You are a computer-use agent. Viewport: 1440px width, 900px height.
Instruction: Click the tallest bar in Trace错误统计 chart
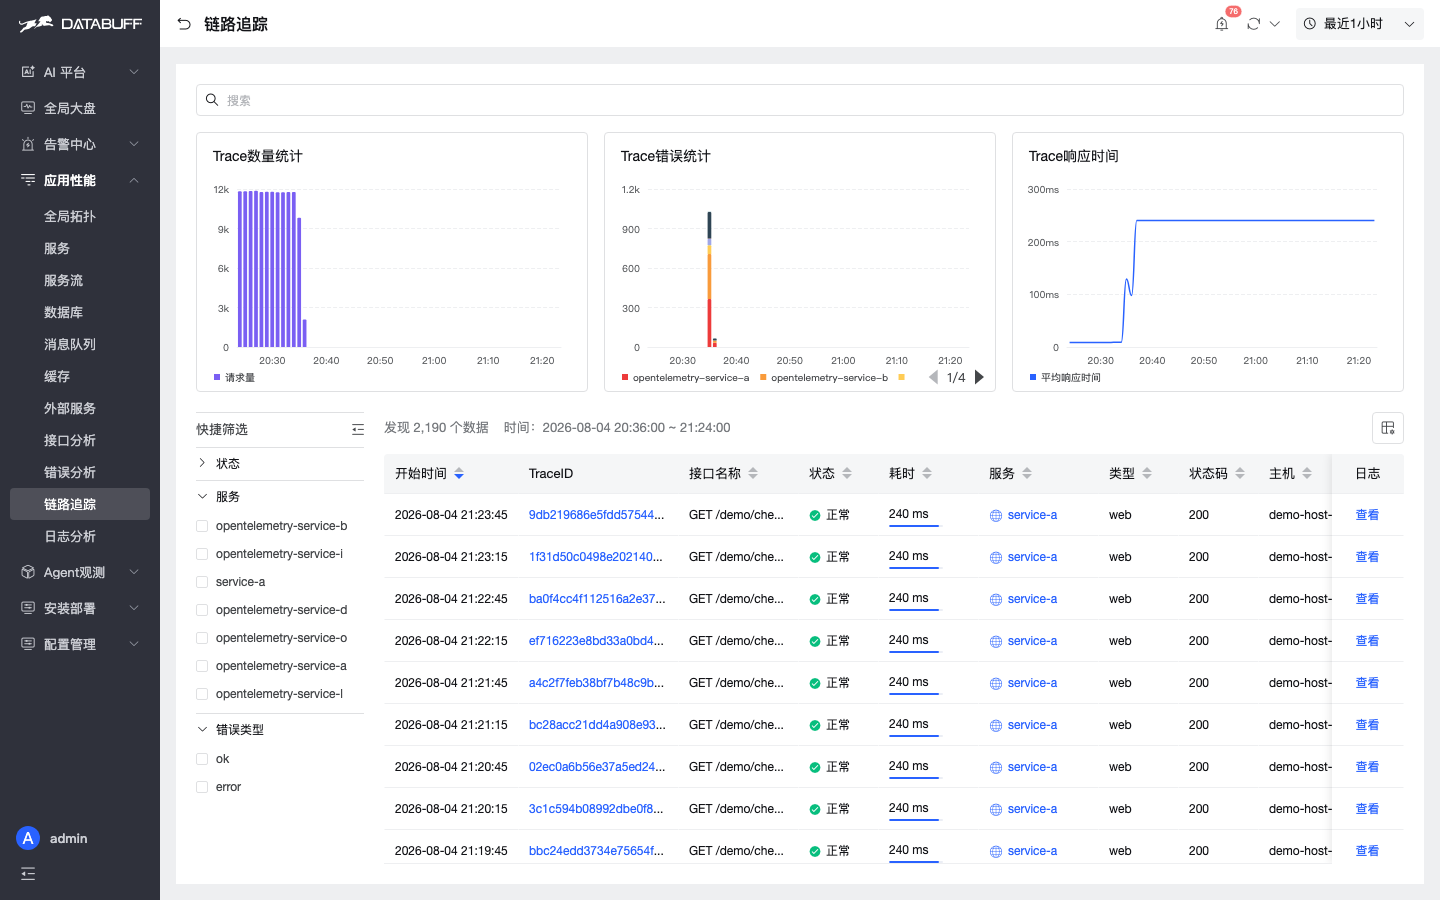coord(709,279)
